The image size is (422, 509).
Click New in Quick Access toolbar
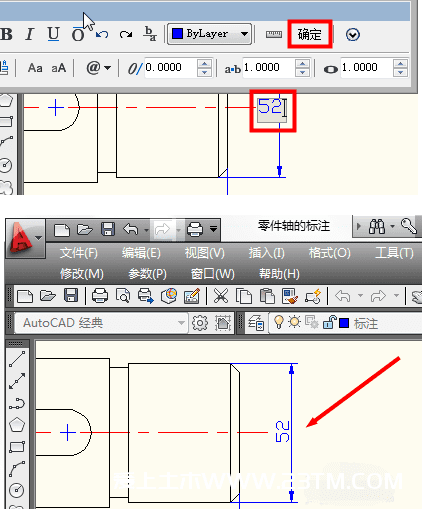pyautogui.click(x=62, y=230)
